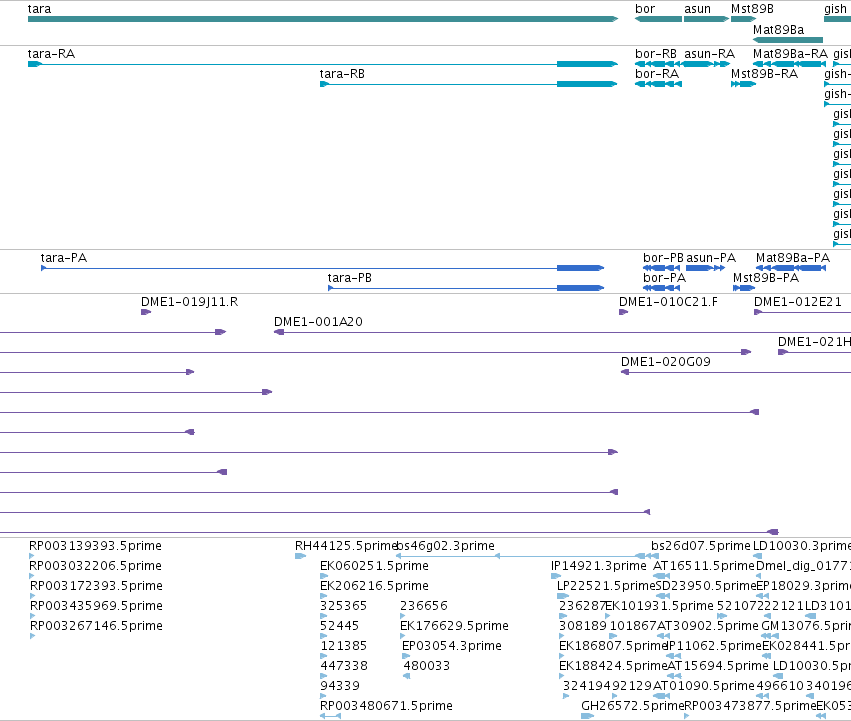The width and height of the screenshot is (851, 721).
Task: Click the RP003435969.5prime EST label
Action: point(96,606)
